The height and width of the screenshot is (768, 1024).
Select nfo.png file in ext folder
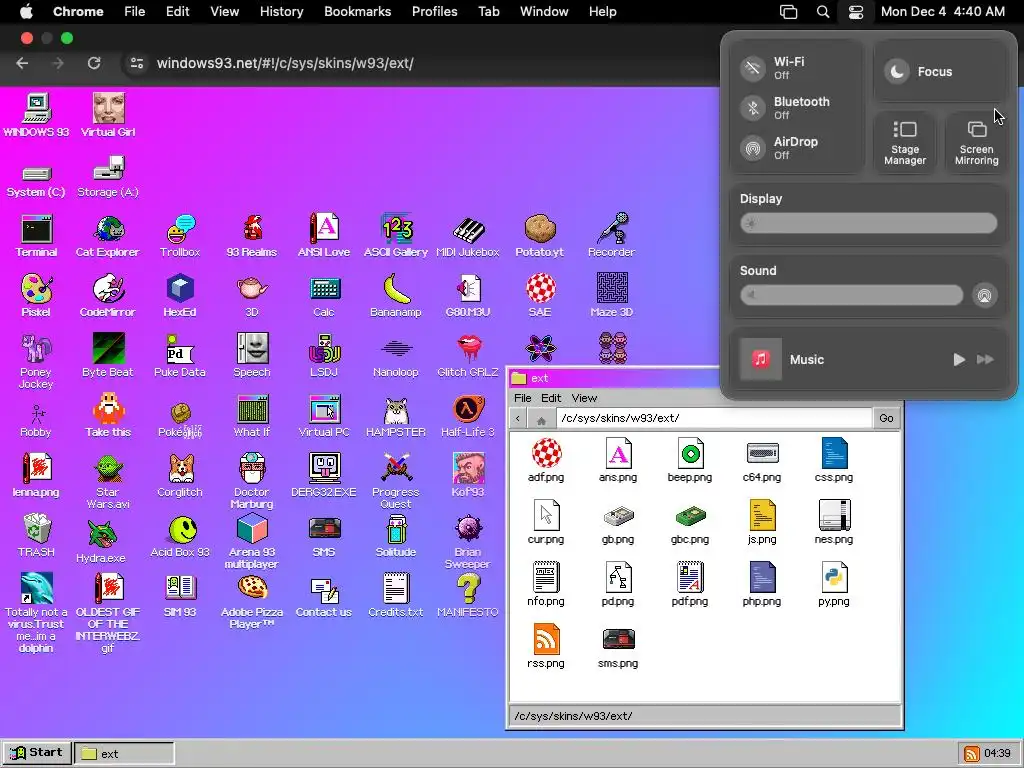[x=546, y=585]
